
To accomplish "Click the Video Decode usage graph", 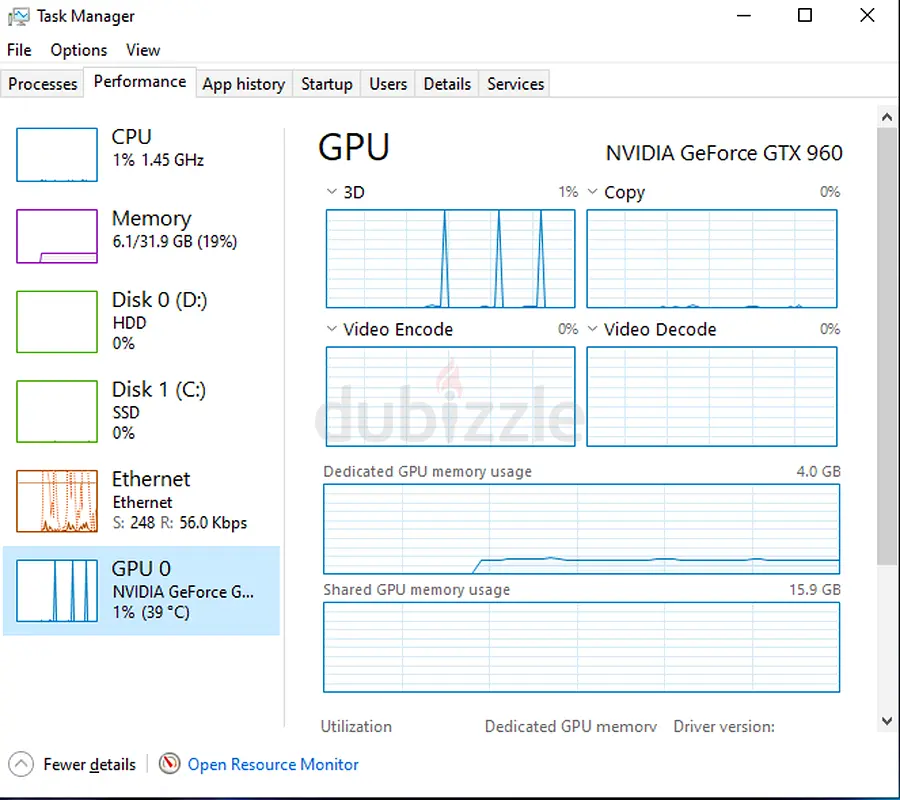I will 712,396.
